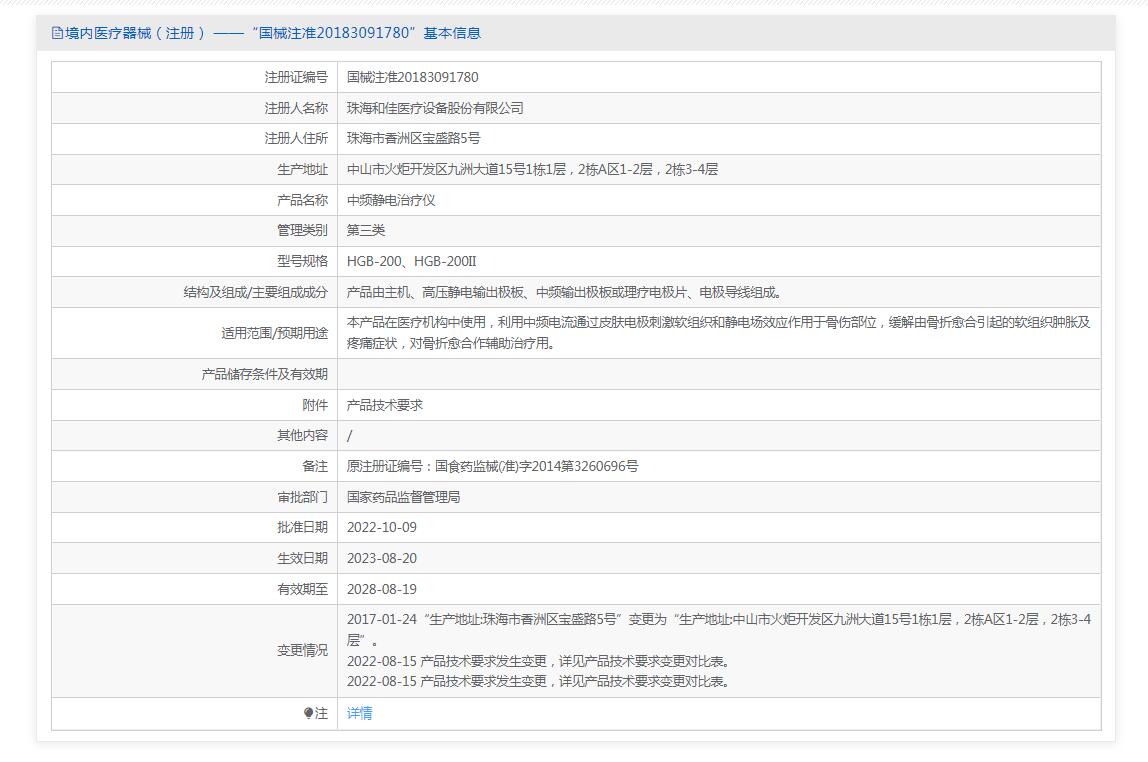Click the 注册证编号 field label
1148x762 pixels.
(296, 77)
